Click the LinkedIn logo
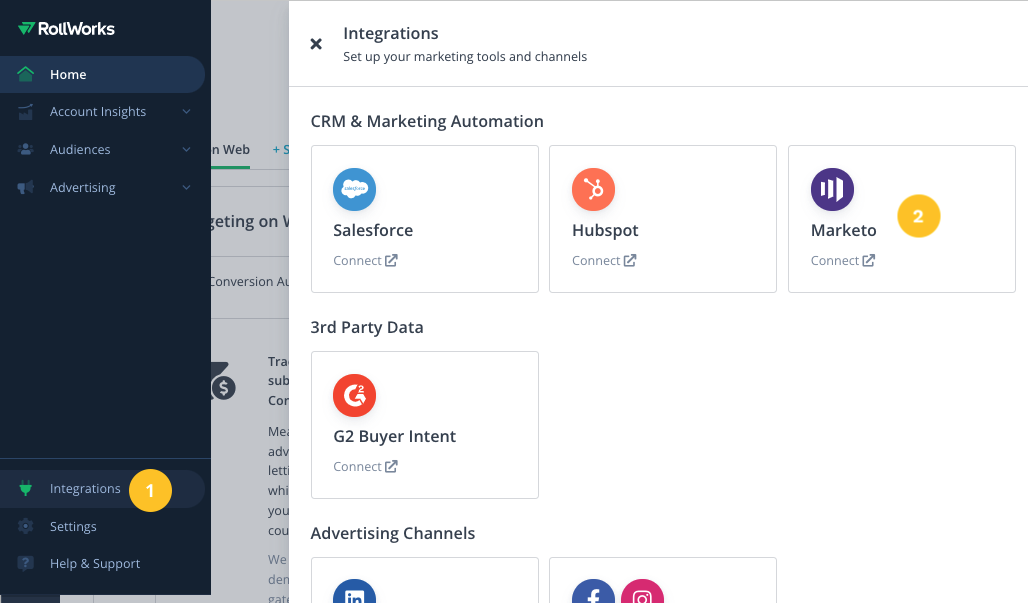This screenshot has height=603, width=1028. [355, 591]
